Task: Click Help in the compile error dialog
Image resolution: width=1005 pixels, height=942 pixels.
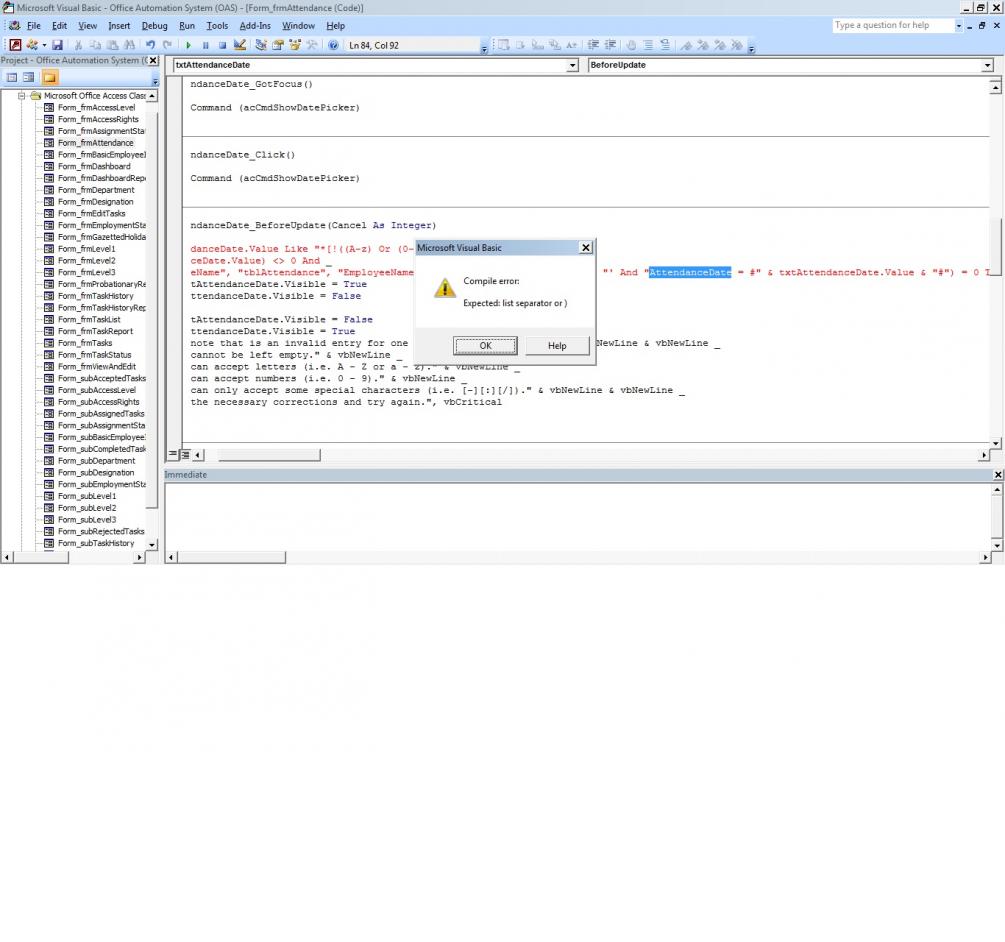Action: pyautogui.click(x=557, y=345)
